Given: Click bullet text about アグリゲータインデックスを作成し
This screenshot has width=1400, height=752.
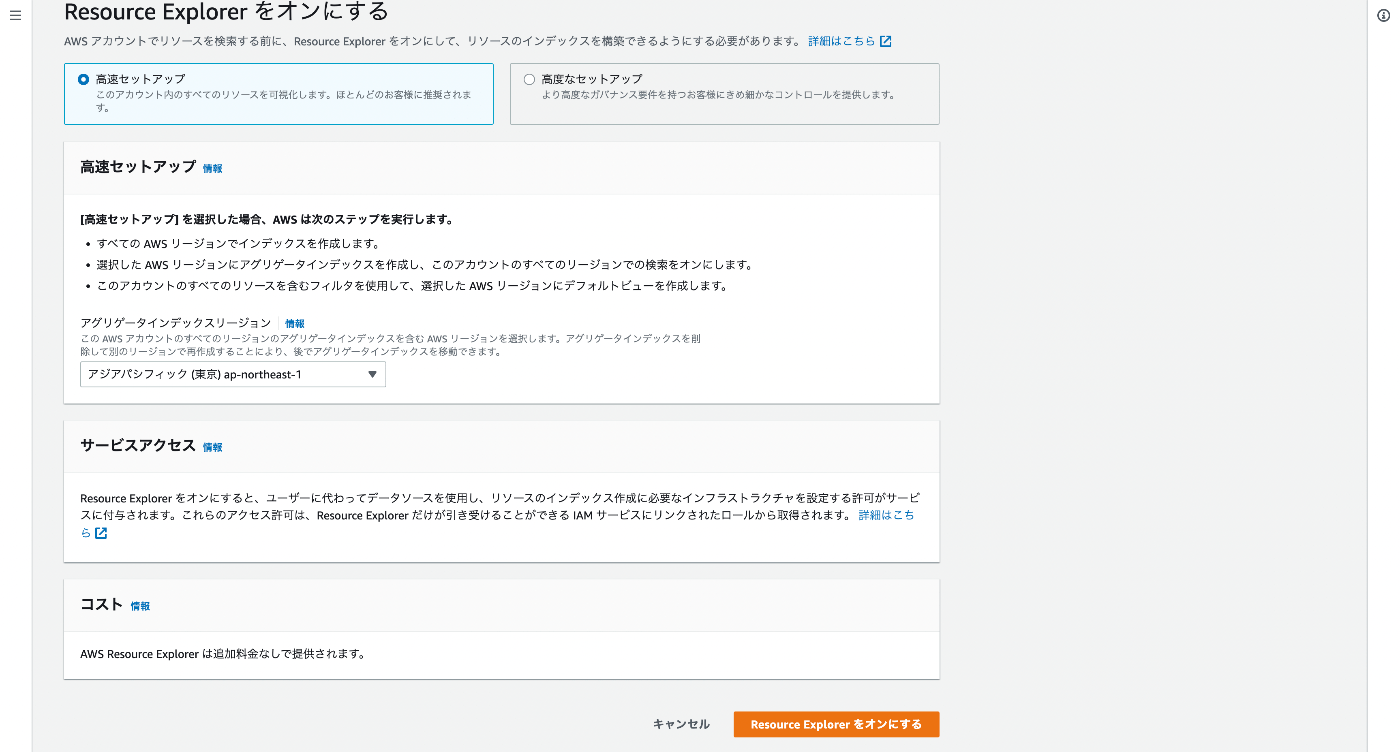Looking at the screenshot, I should point(424,265).
